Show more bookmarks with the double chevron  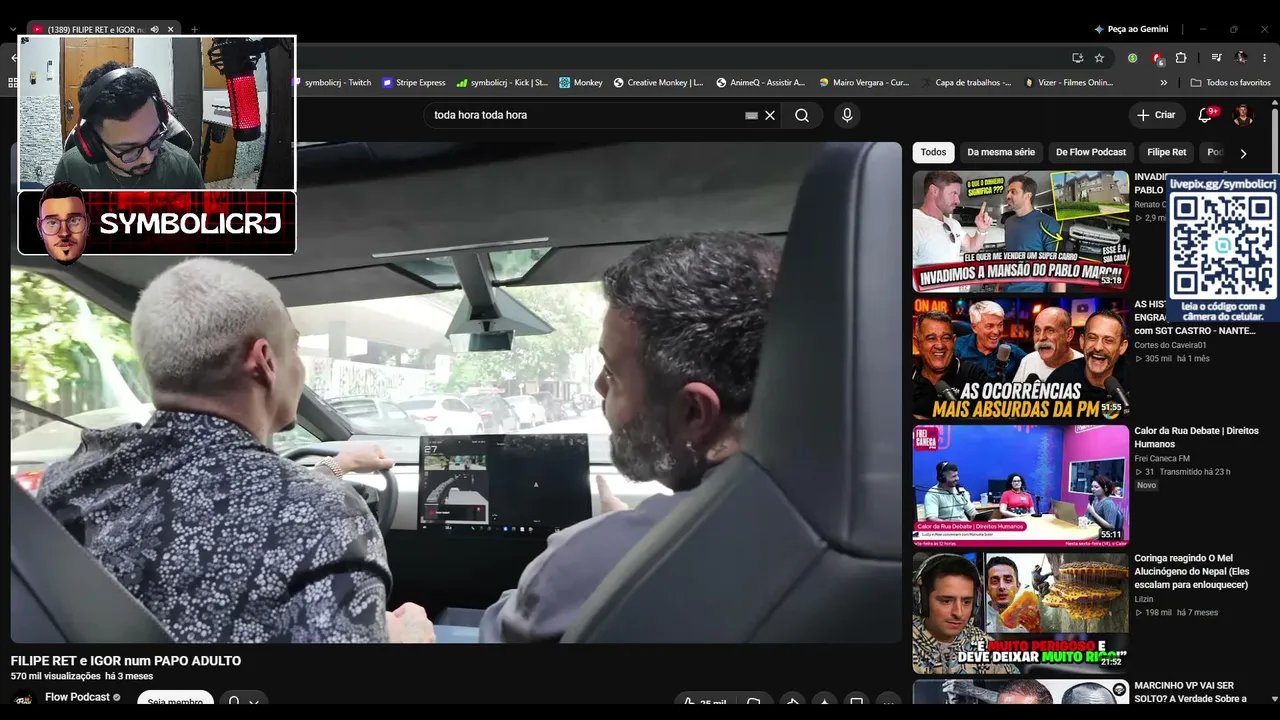tap(1164, 83)
